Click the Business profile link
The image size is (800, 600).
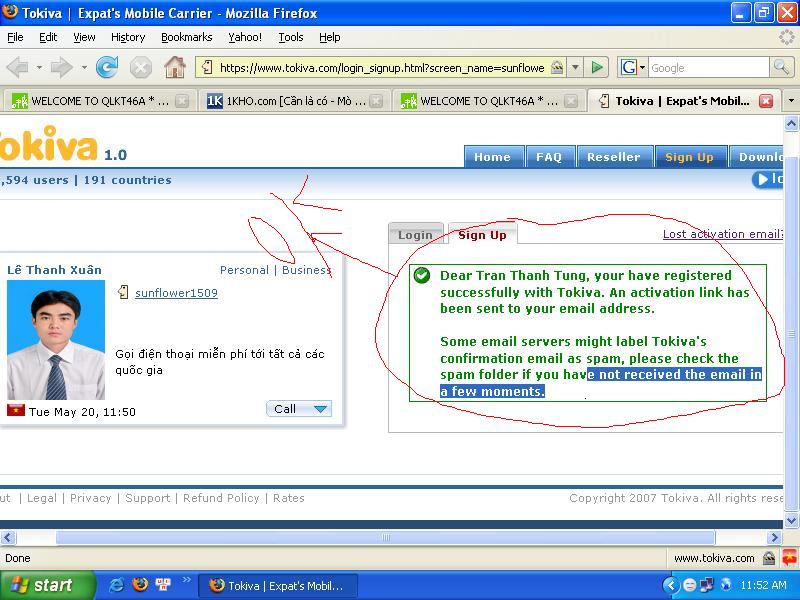tap(306, 270)
